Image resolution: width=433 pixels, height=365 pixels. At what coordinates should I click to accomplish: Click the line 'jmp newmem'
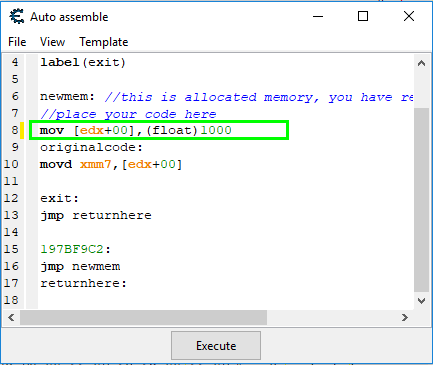click(x=80, y=266)
